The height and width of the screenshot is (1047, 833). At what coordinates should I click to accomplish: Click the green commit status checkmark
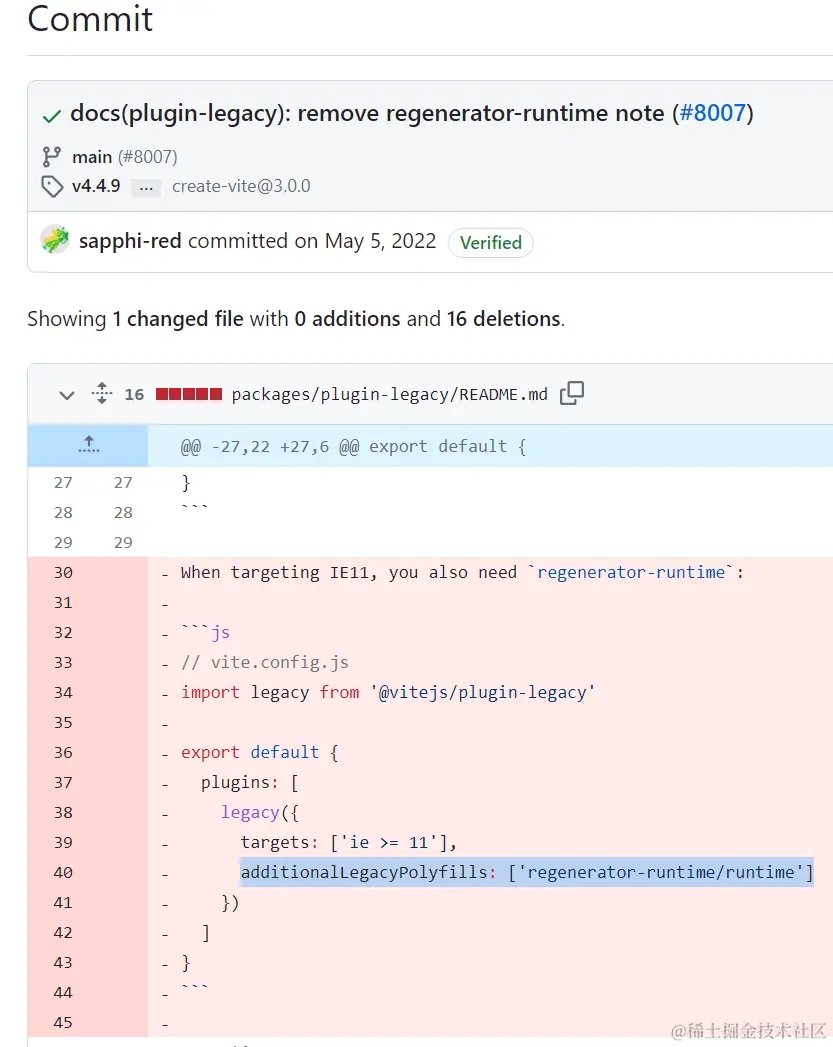pyautogui.click(x=51, y=116)
